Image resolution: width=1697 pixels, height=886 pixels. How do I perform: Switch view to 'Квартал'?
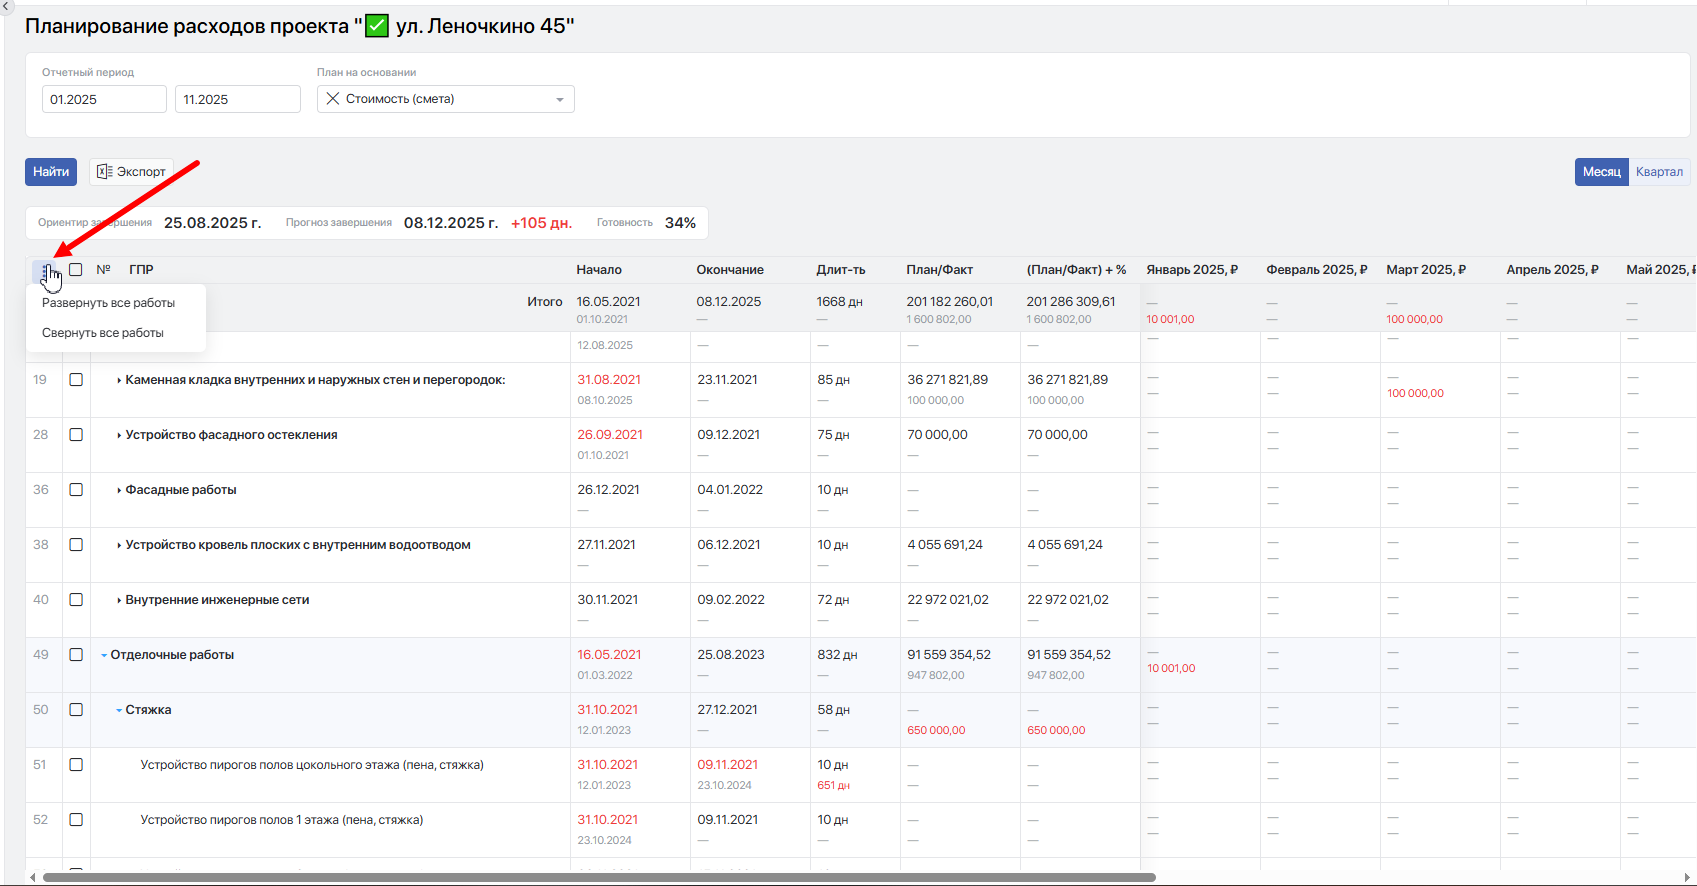pyautogui.click(x=1659, y=172)
